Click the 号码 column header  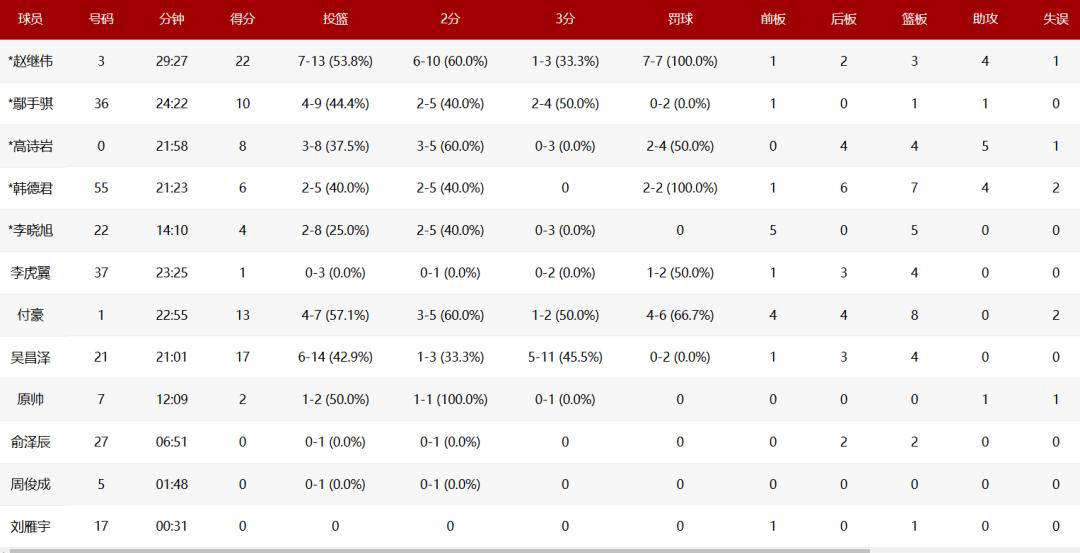point(101,19)
